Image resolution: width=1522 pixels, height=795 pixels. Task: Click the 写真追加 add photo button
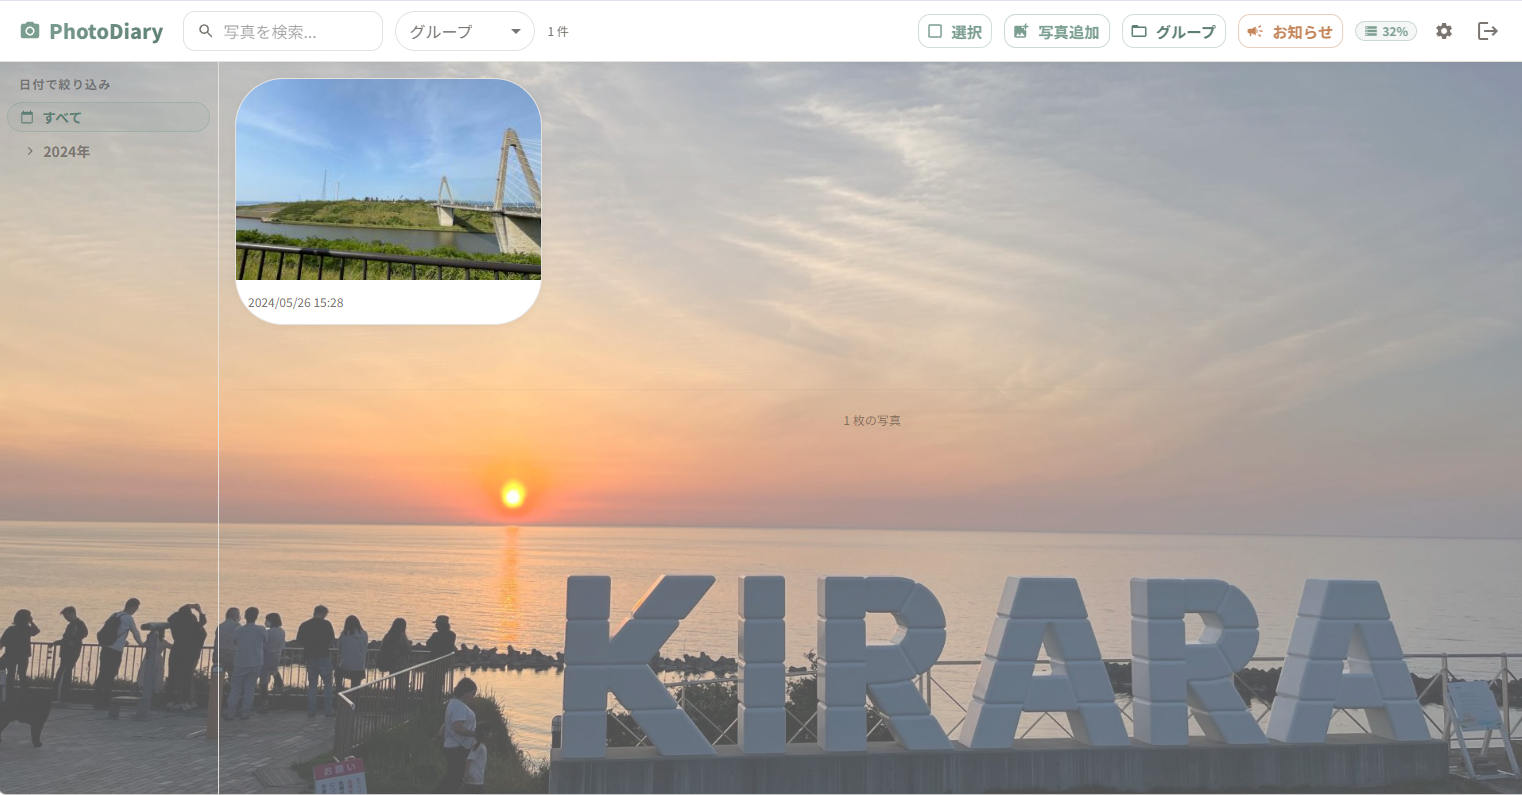click(x=1057, y=31)
